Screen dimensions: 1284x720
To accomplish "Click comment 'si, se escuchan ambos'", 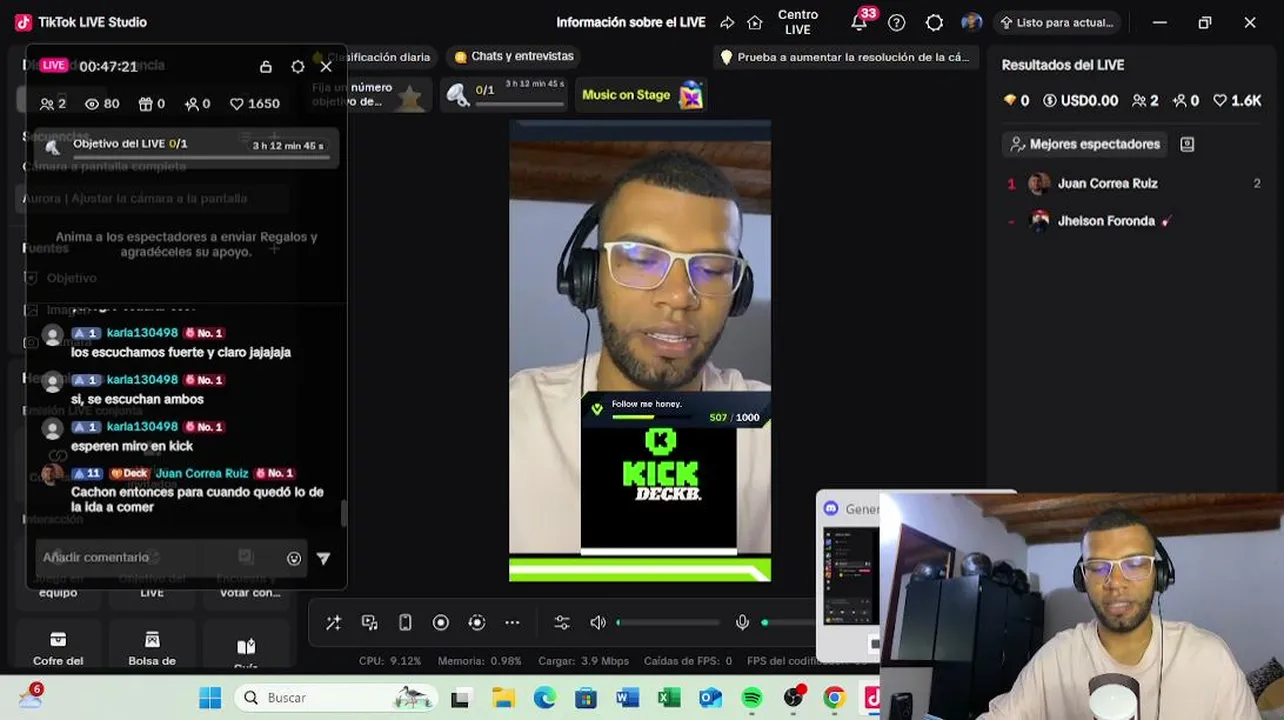I will 137,399.
